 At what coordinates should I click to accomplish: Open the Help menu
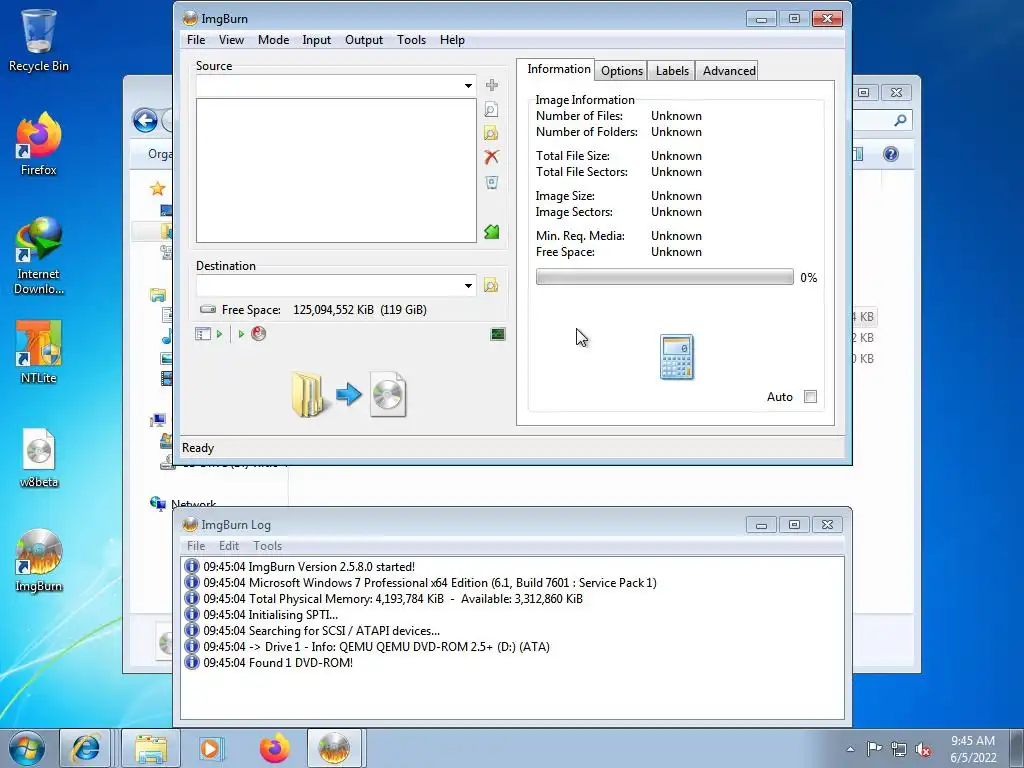click(x=452, y=40)
